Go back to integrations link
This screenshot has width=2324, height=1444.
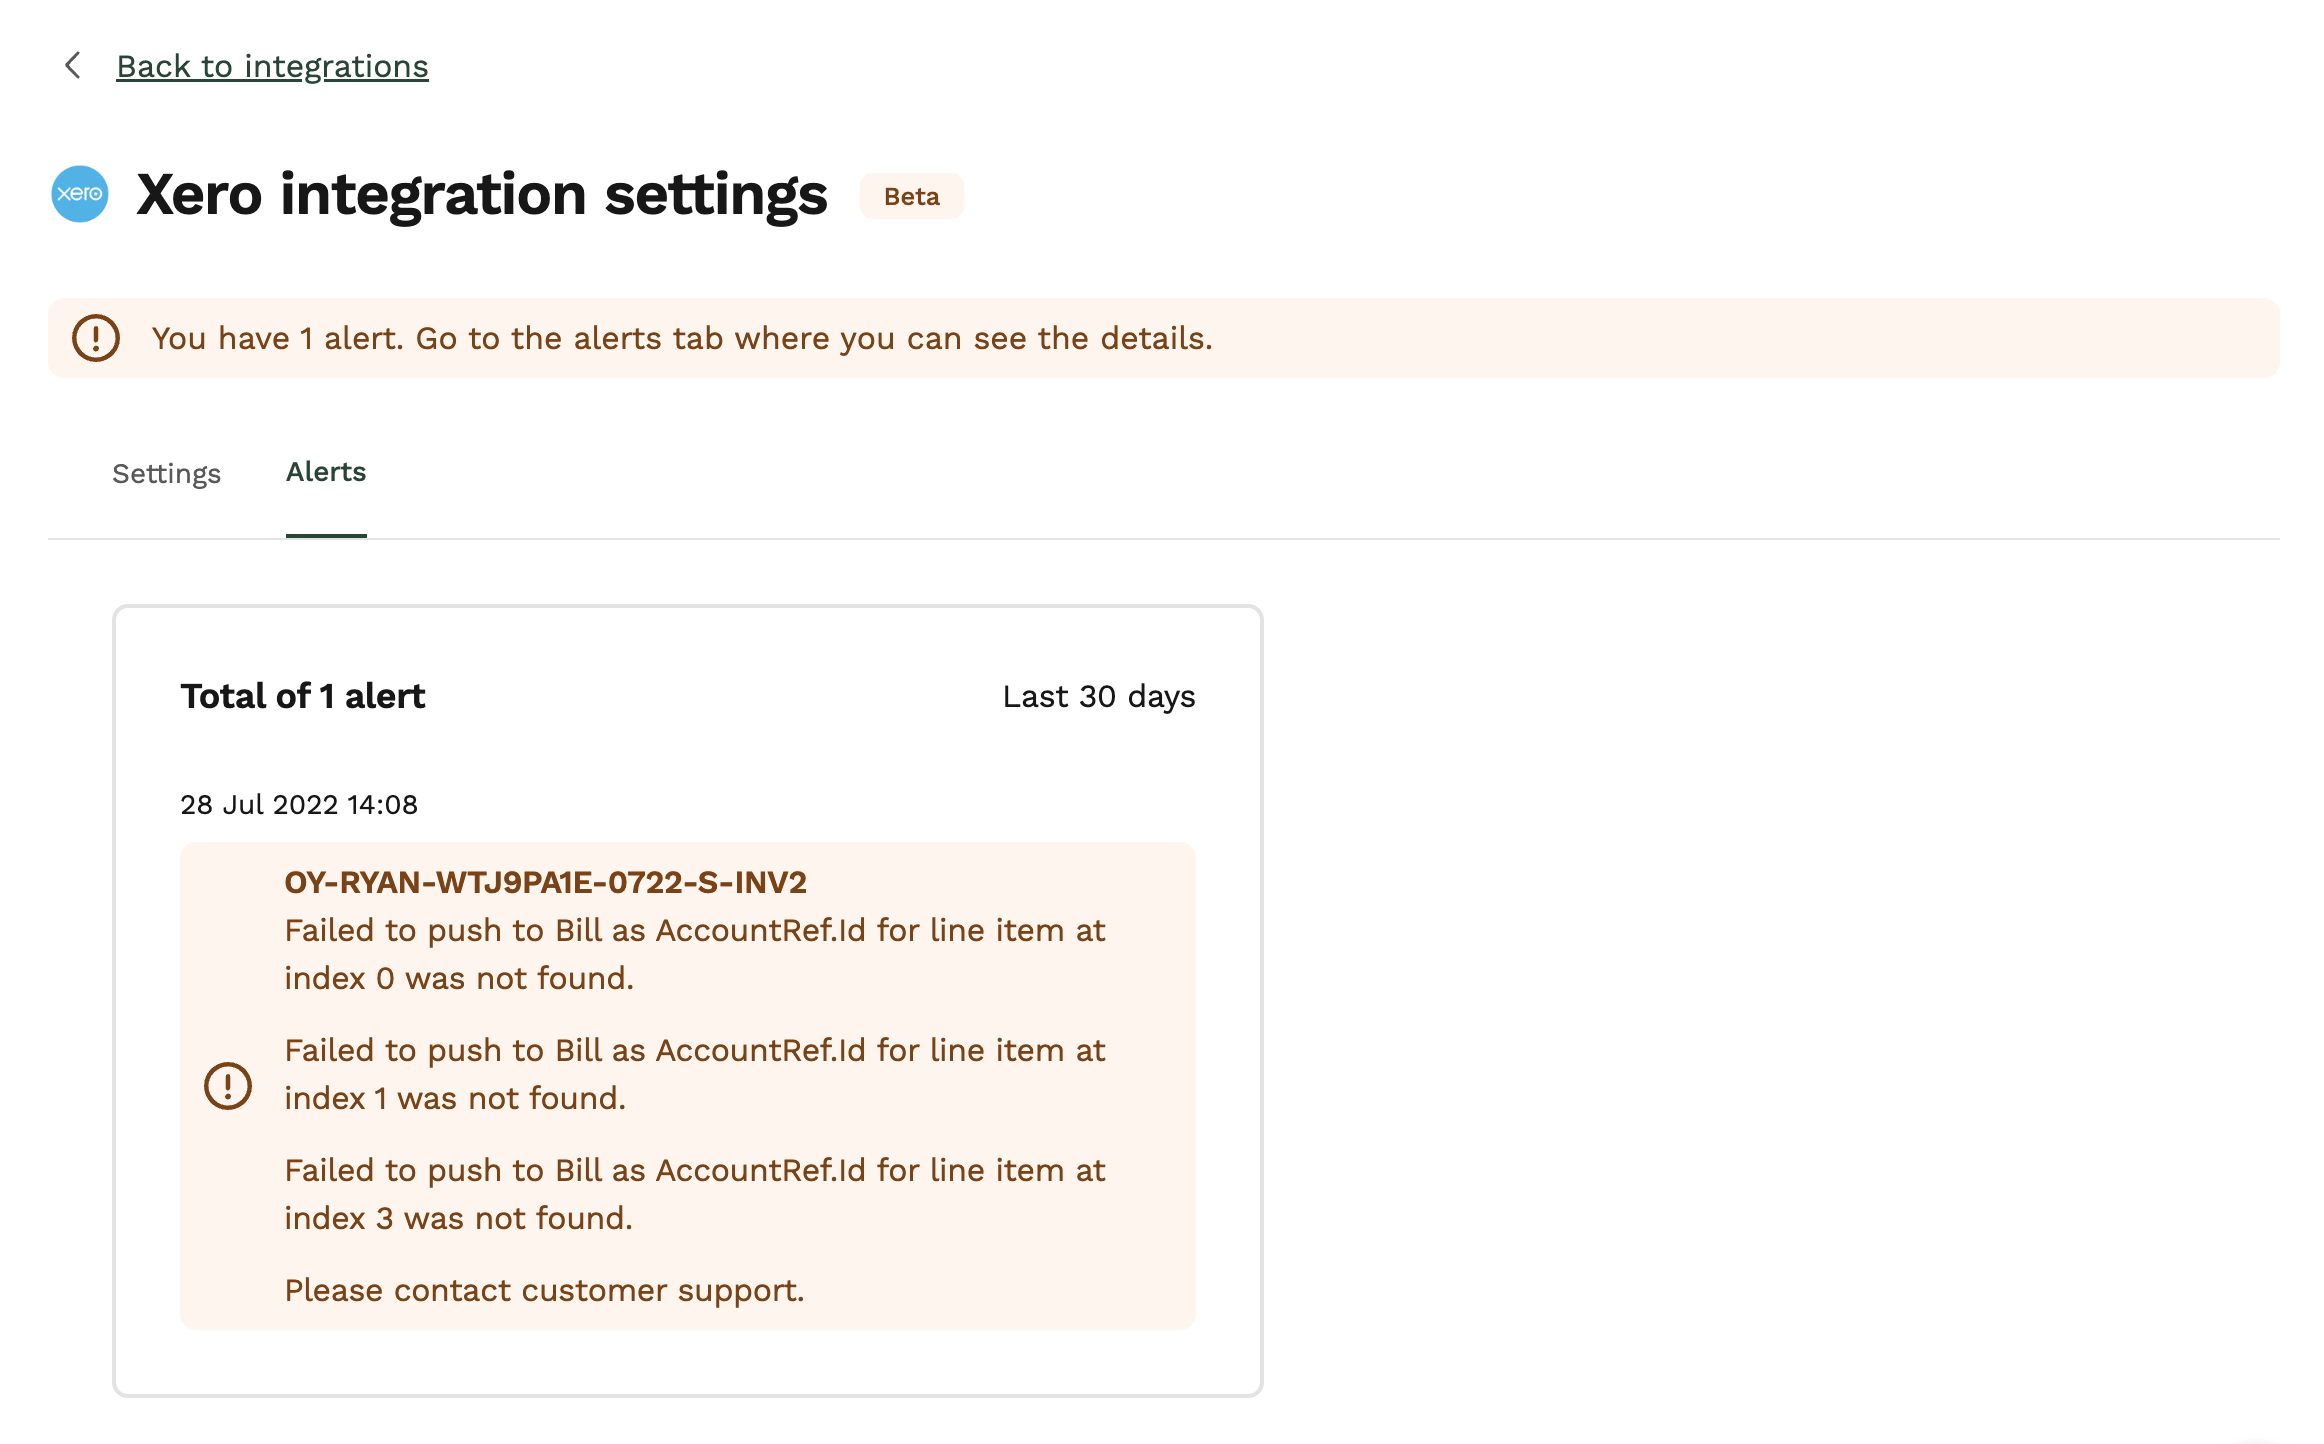[272, 66]
